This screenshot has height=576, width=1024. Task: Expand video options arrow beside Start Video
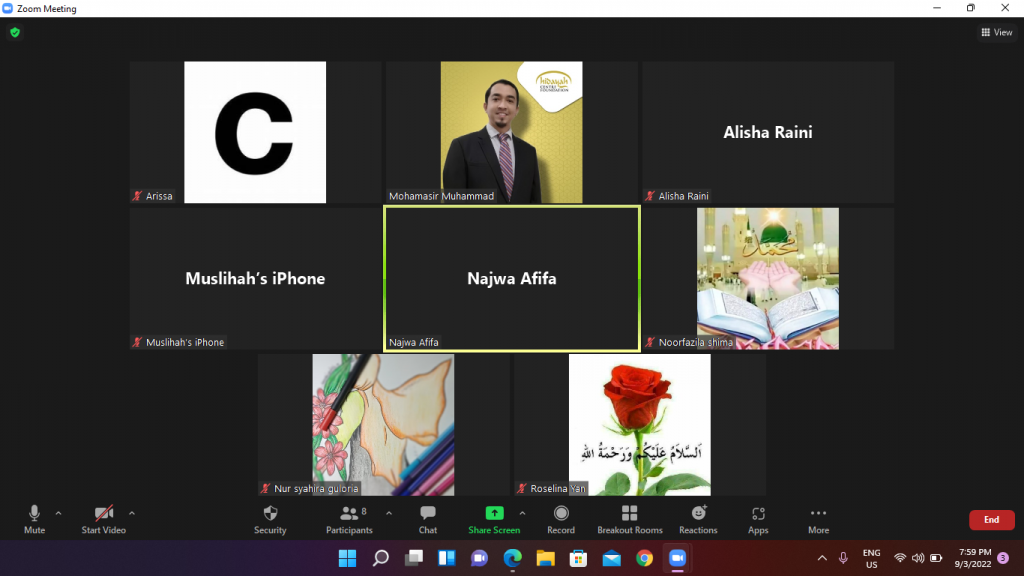point(132,513)
